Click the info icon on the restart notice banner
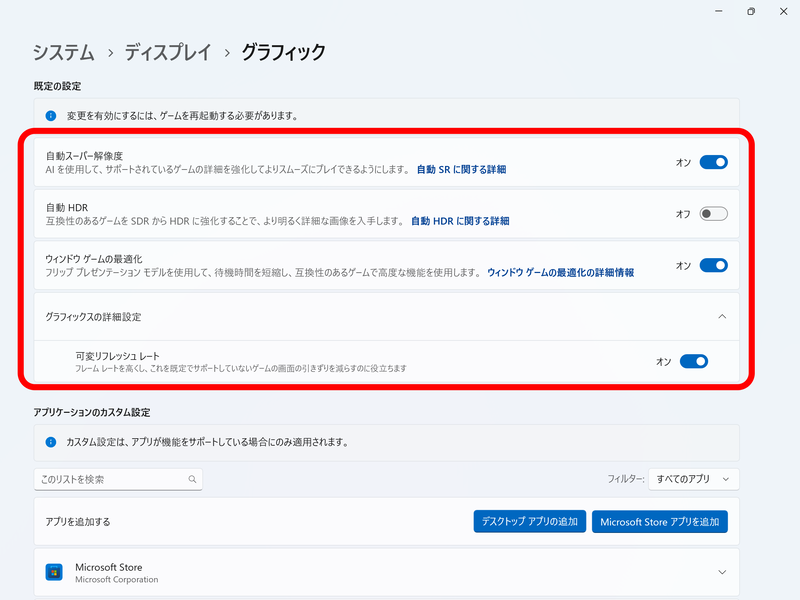 pyautogui.click(x=52, y=114)
